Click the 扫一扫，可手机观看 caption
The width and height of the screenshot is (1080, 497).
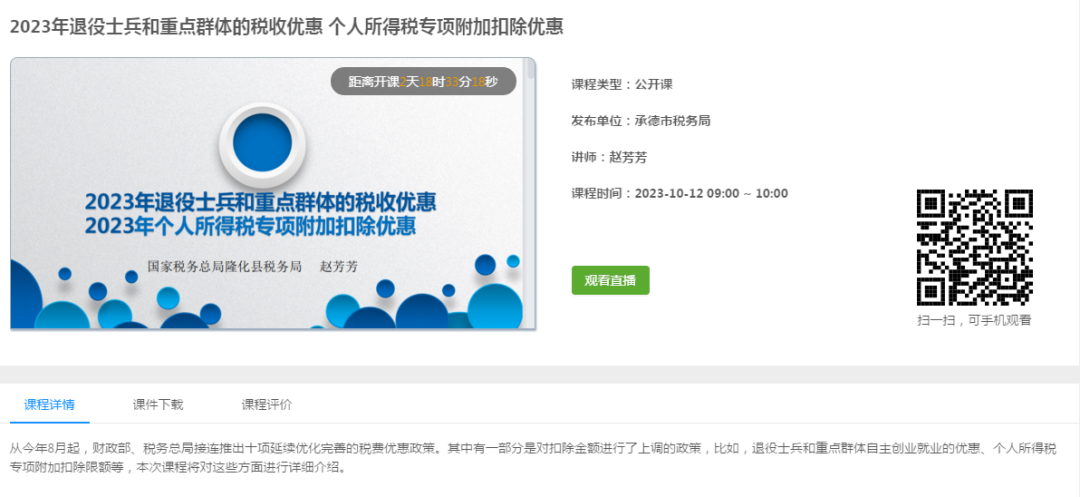pos(975,320)
